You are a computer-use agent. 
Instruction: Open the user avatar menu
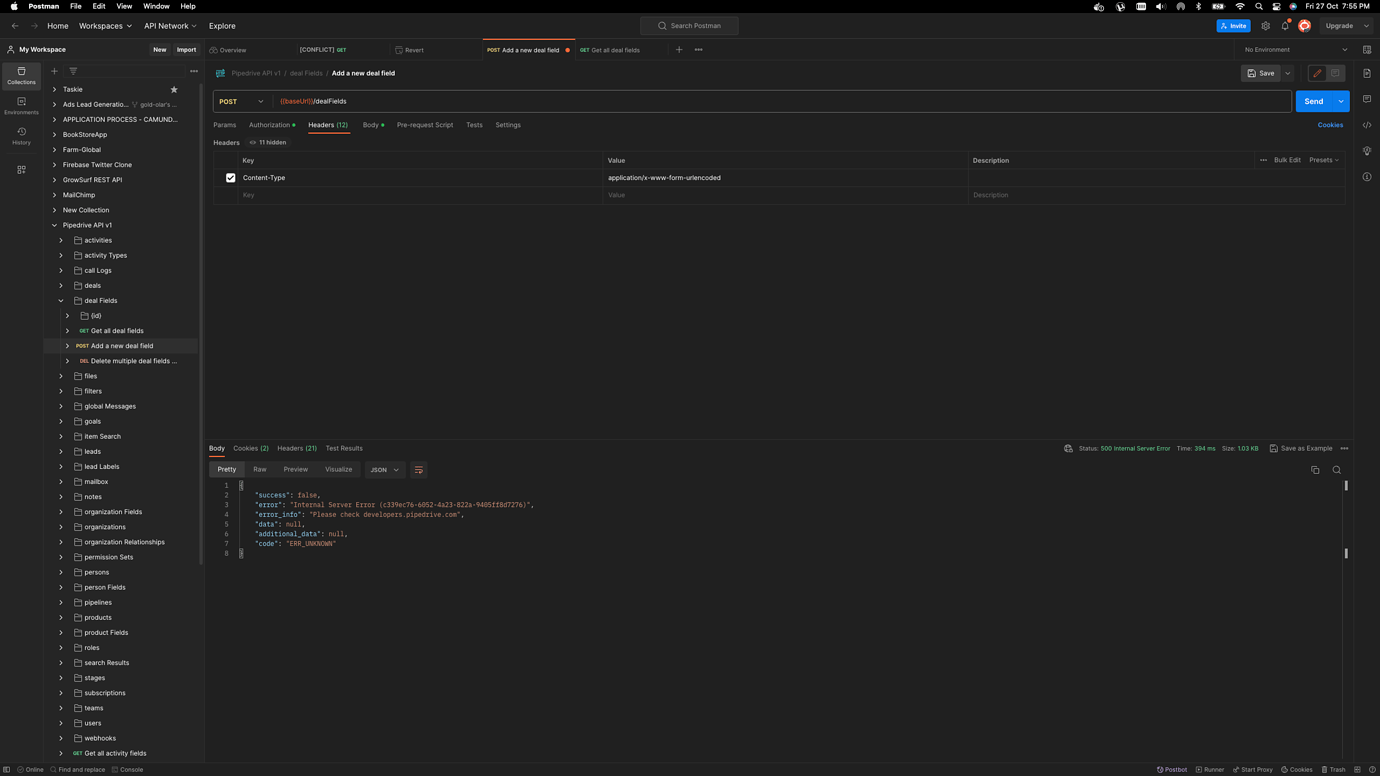tap(1304, 26)
